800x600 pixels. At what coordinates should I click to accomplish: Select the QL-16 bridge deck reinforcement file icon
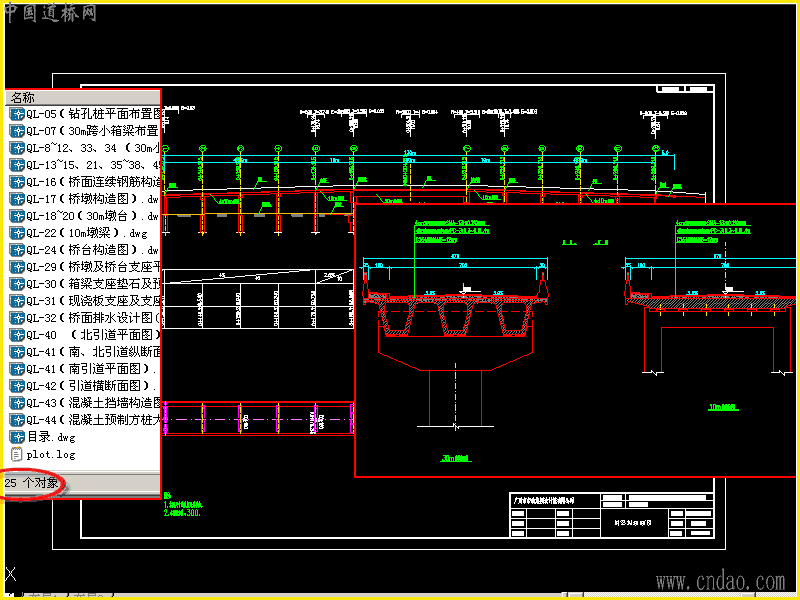point(17,182)
